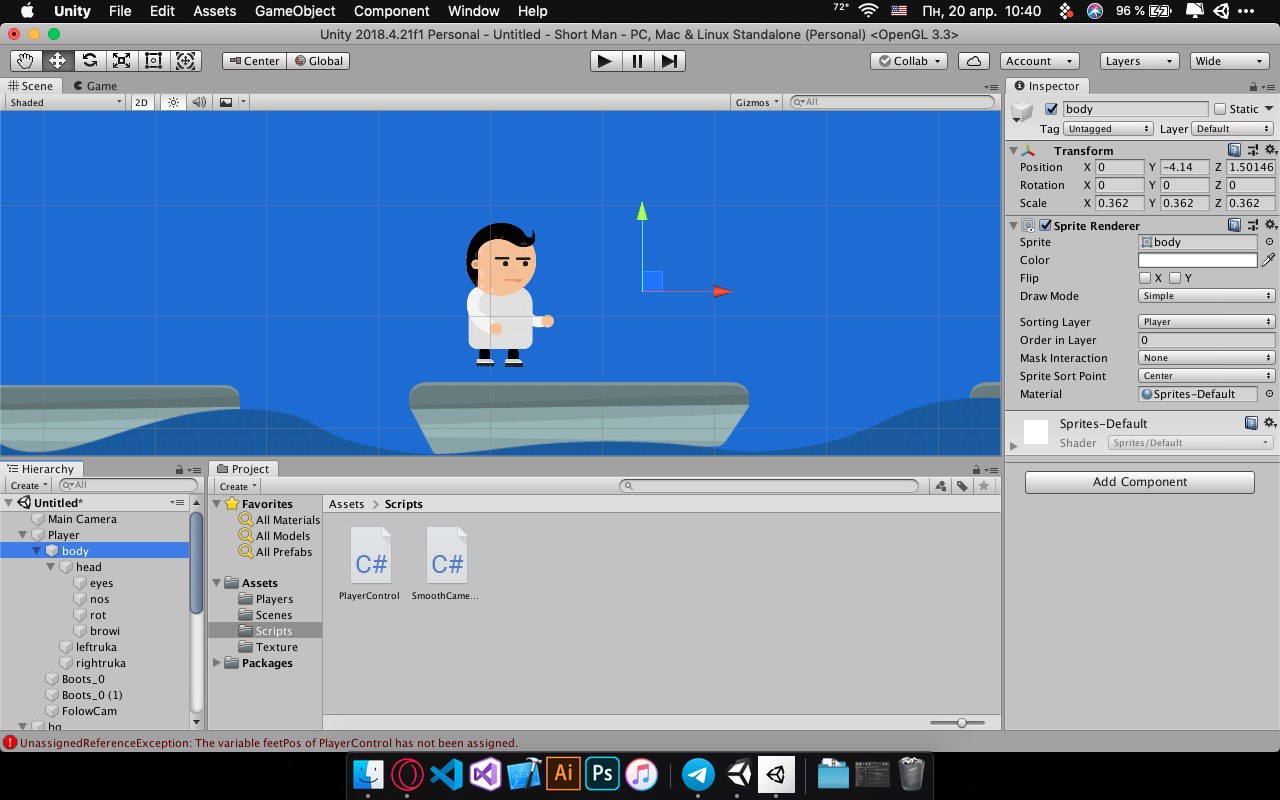Open the Sorting Layer dropdown
The height and width of the screenshot is (800, 1280).
point(1207,322)
